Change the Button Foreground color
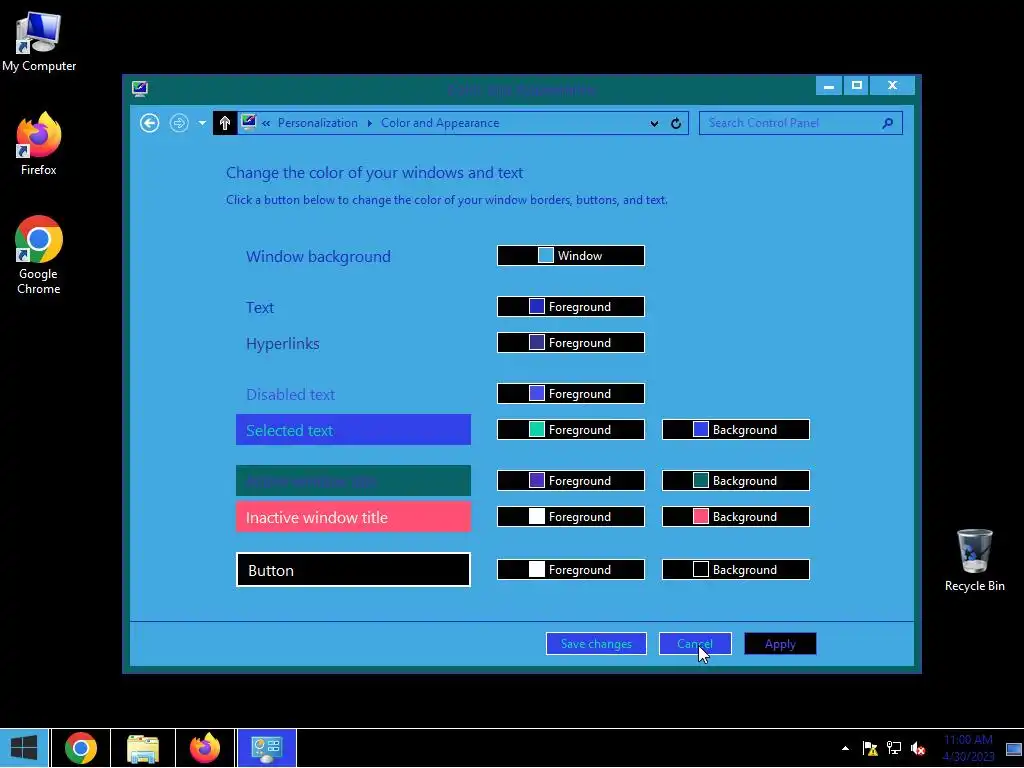Image resolution: width=1024 pixels, height=768 pixels. point(571,569)
